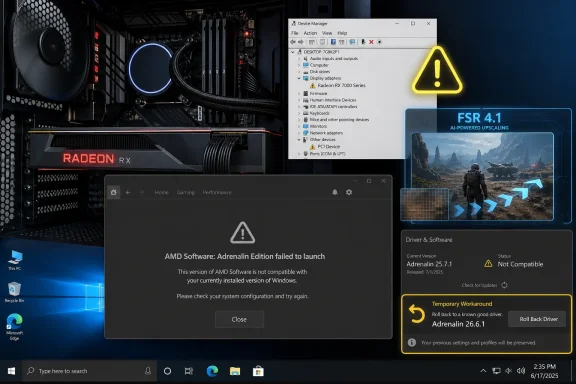576x384 pixels.
Task: Open This PC desktop icon
Action: (15, 260)
